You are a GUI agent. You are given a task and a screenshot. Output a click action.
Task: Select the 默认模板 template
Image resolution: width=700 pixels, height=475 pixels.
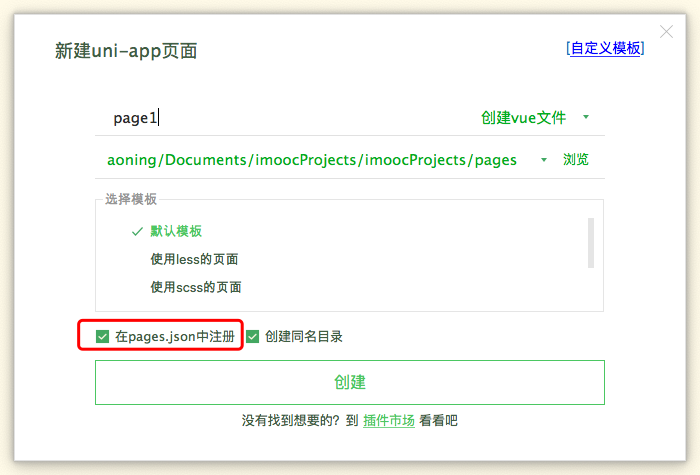tap(176, 231)
